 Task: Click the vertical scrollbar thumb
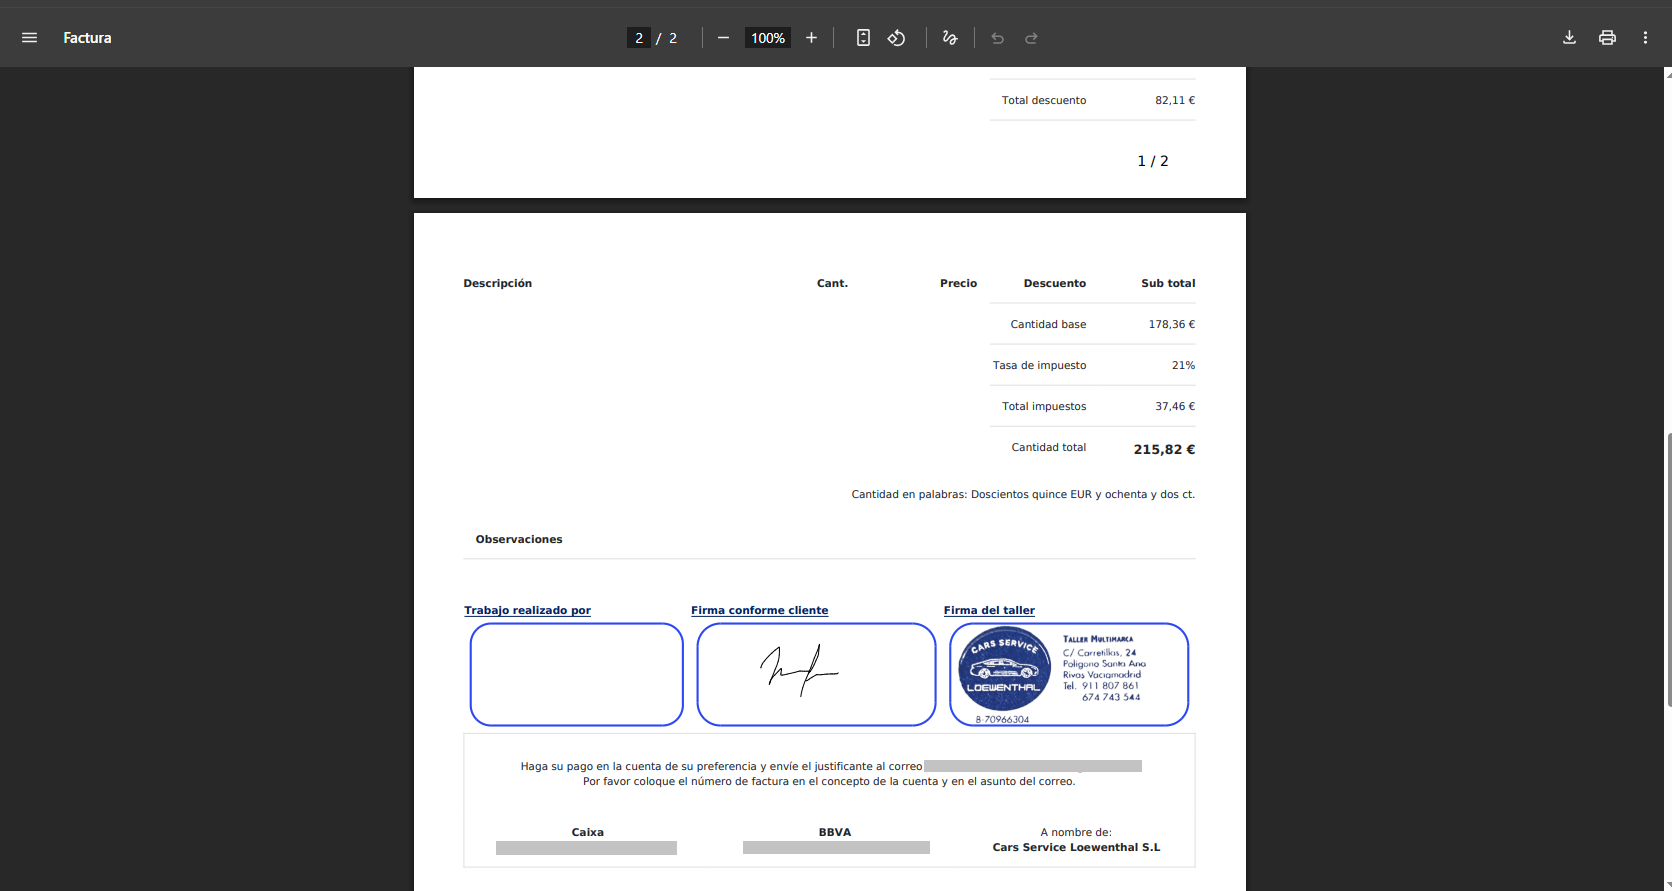(x=1668, y=570)
